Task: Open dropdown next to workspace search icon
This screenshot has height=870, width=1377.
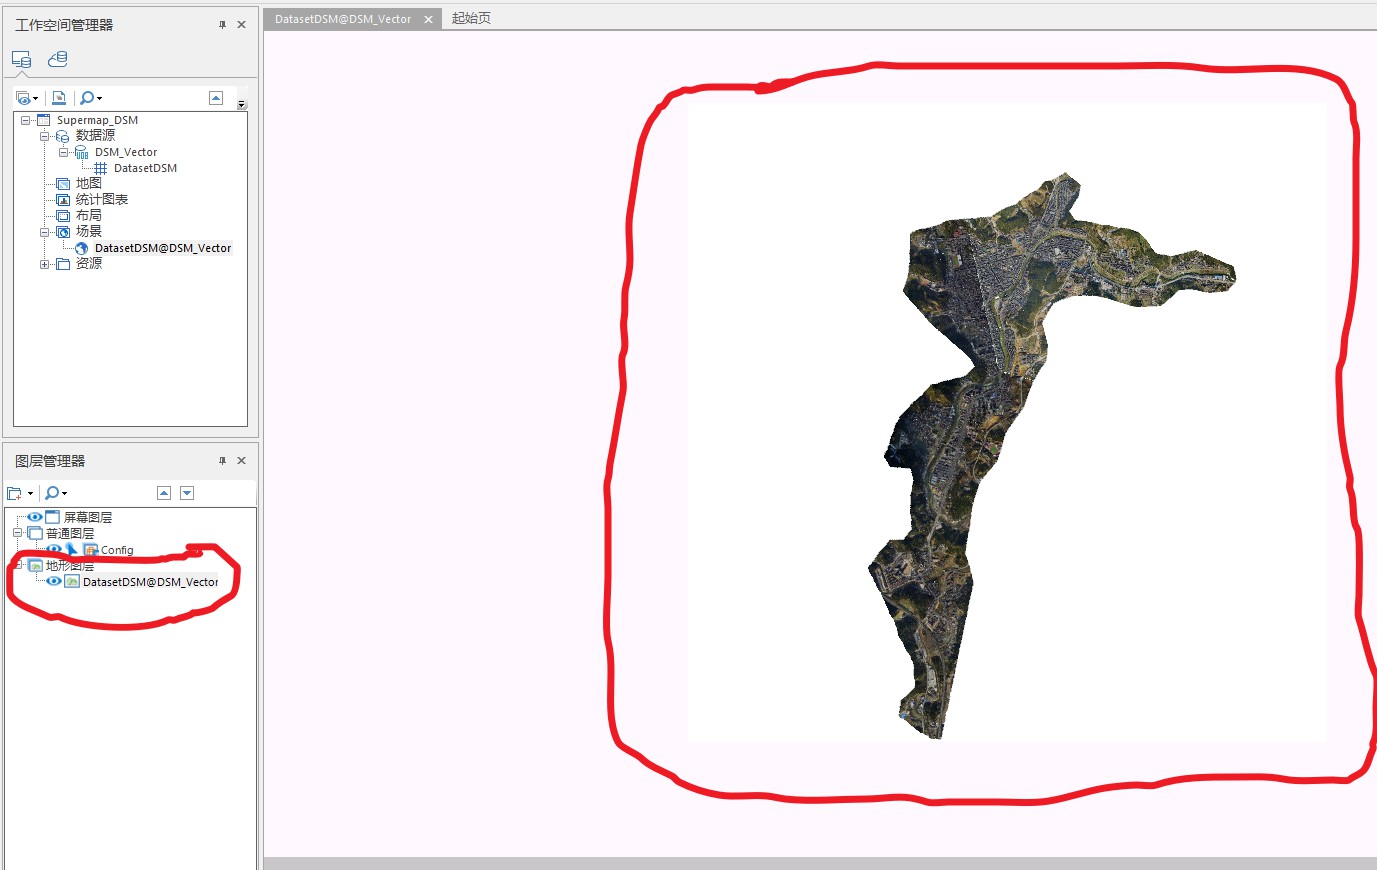Action: tap(99, 98)
